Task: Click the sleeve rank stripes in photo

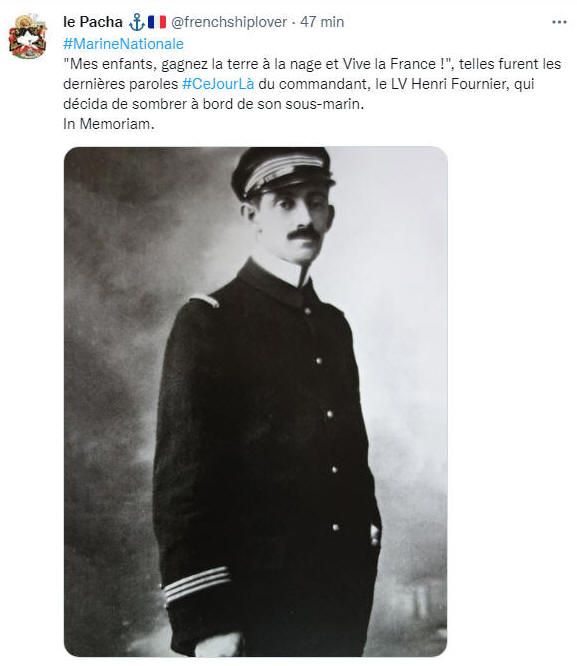Action: tap(197, 584)
